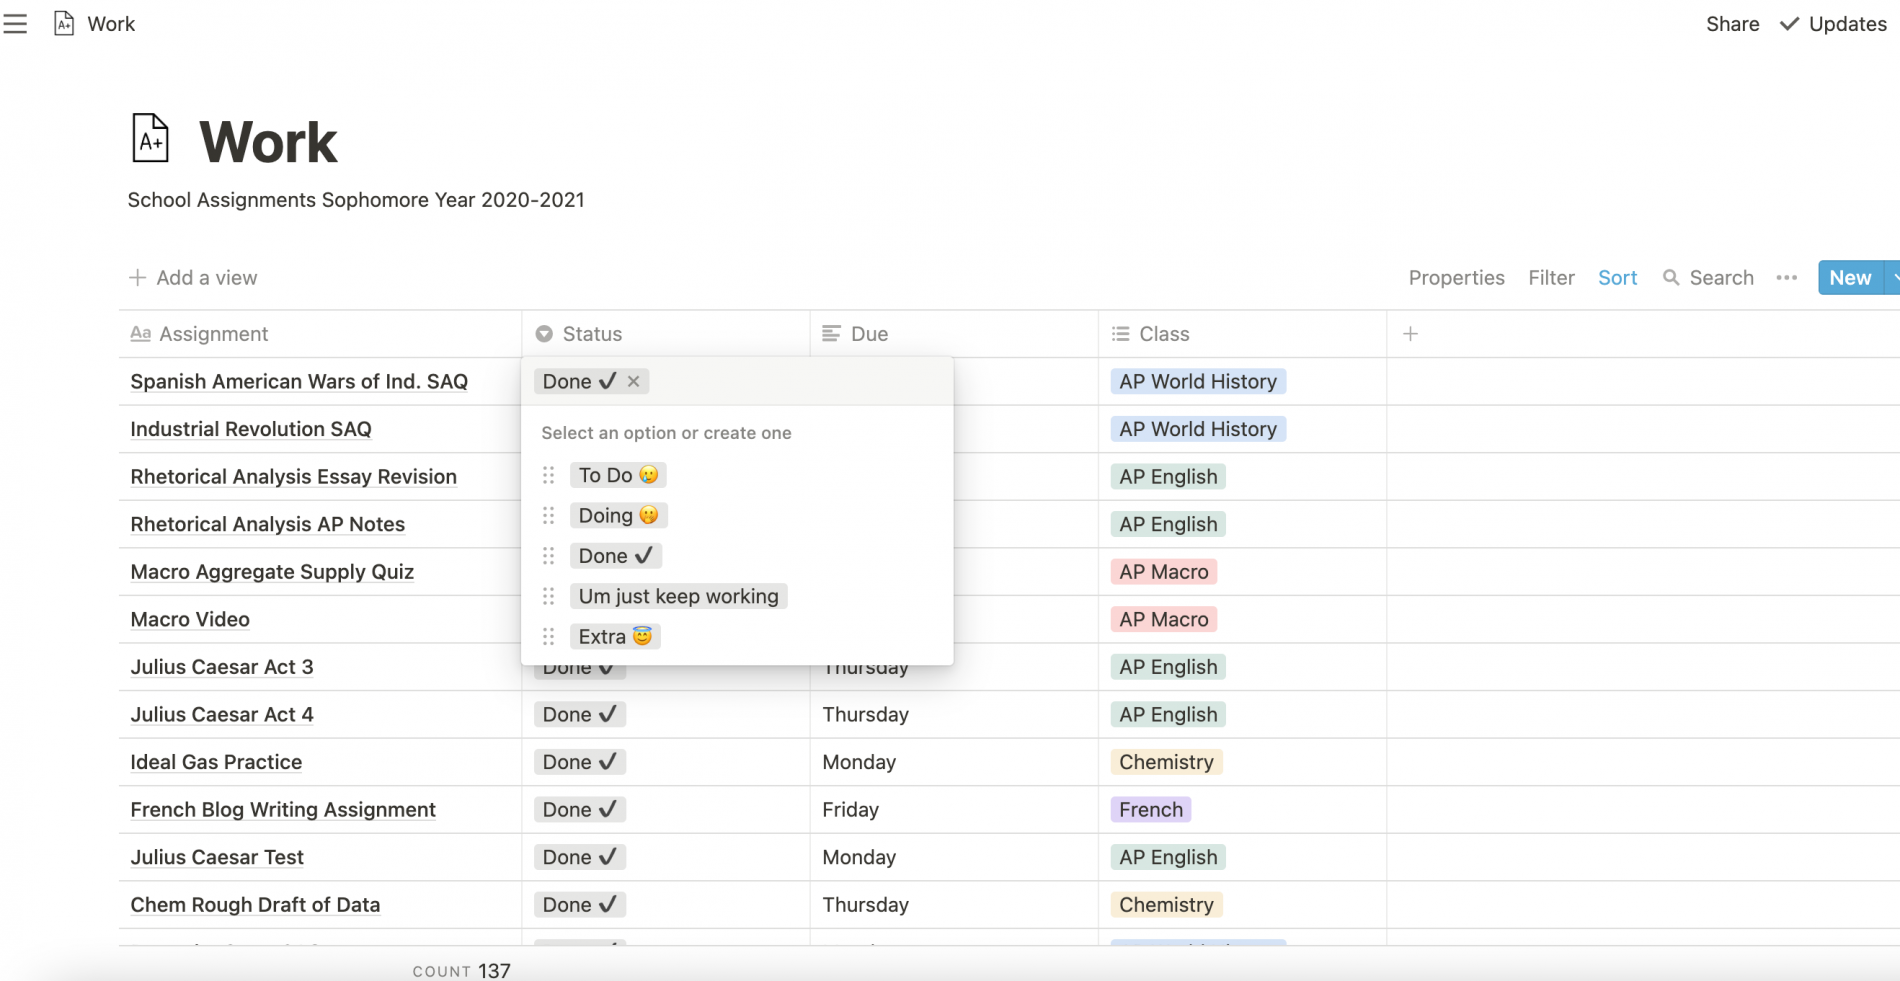Click the blue New button

pyautogui.click(x=1850, y=278)
